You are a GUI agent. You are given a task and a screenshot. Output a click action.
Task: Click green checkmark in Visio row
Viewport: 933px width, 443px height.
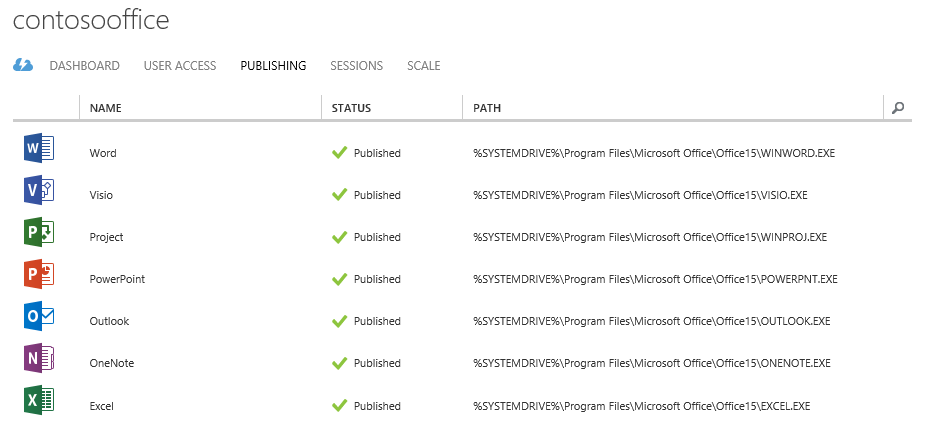(339, 195)
